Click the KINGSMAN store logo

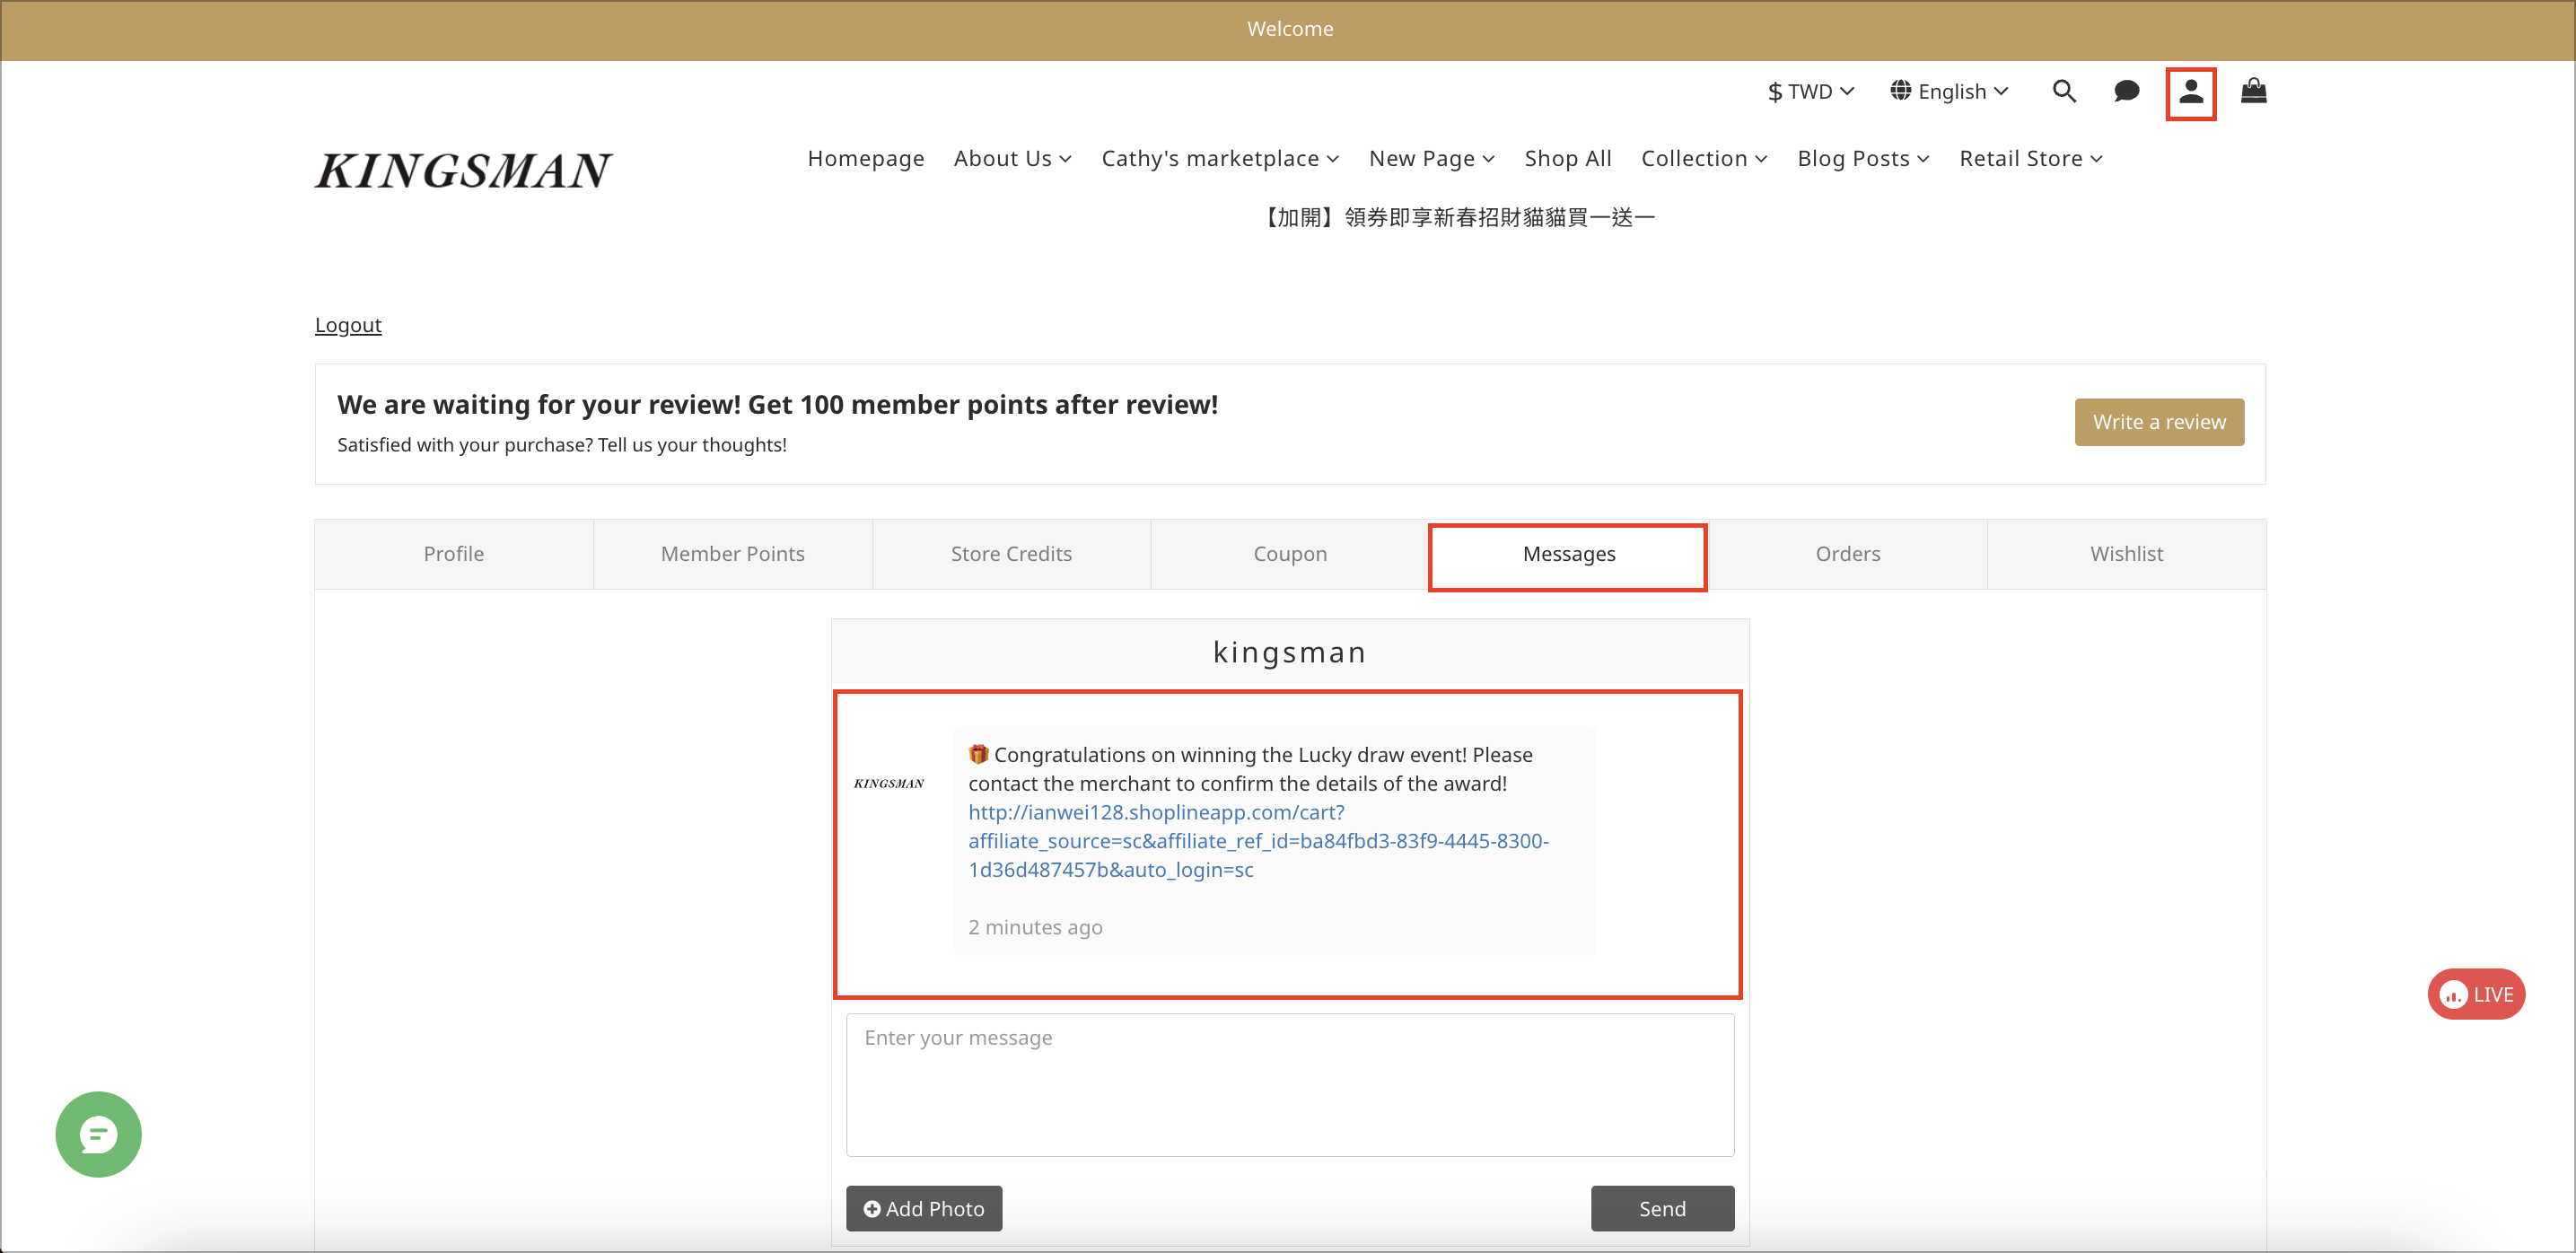point(463,171)
